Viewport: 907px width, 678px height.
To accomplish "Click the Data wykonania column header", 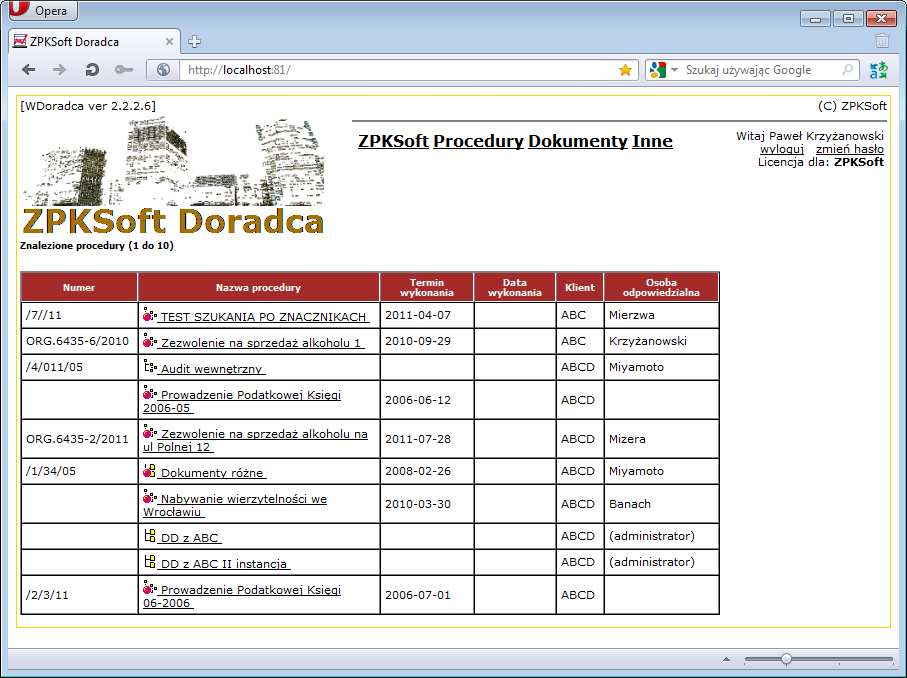I will (x=515, y=288).
